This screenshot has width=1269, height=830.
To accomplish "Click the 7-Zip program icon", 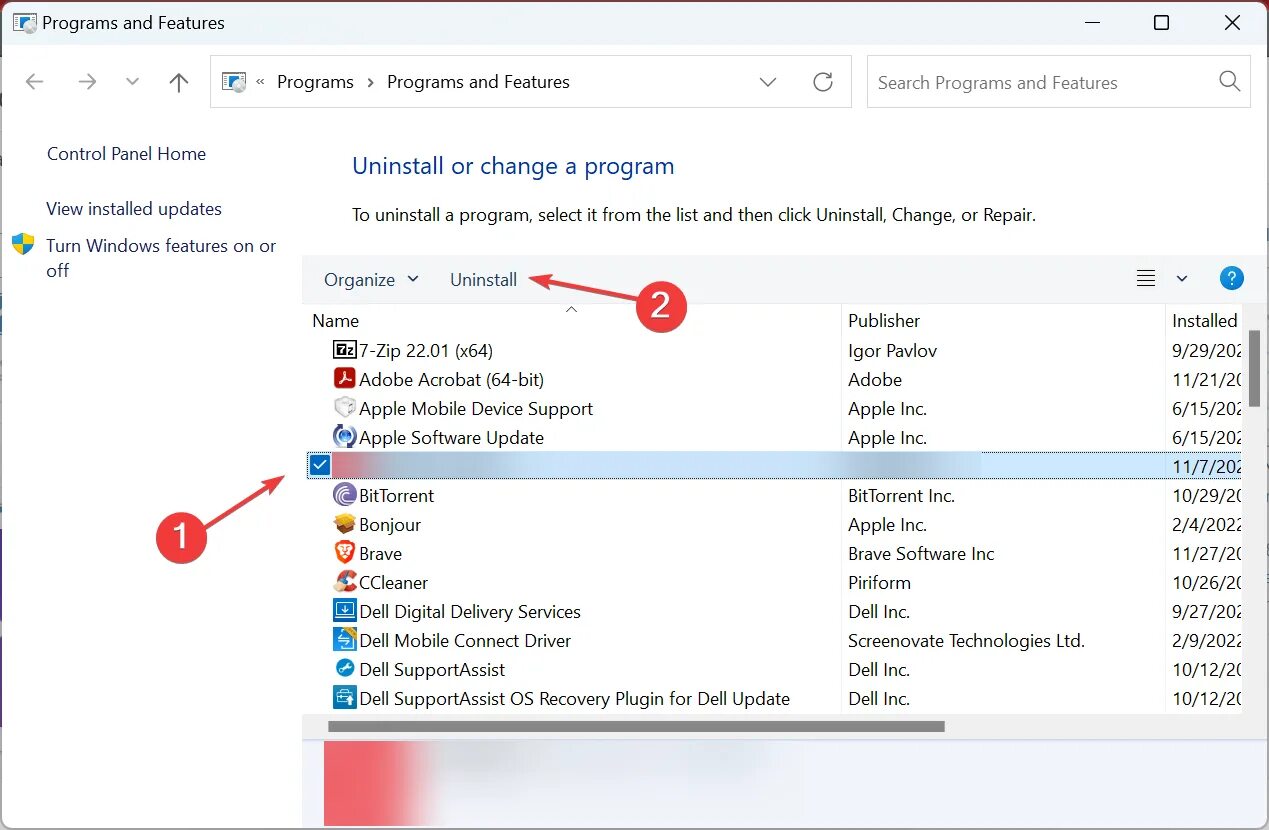I will [x=344, y=350].
